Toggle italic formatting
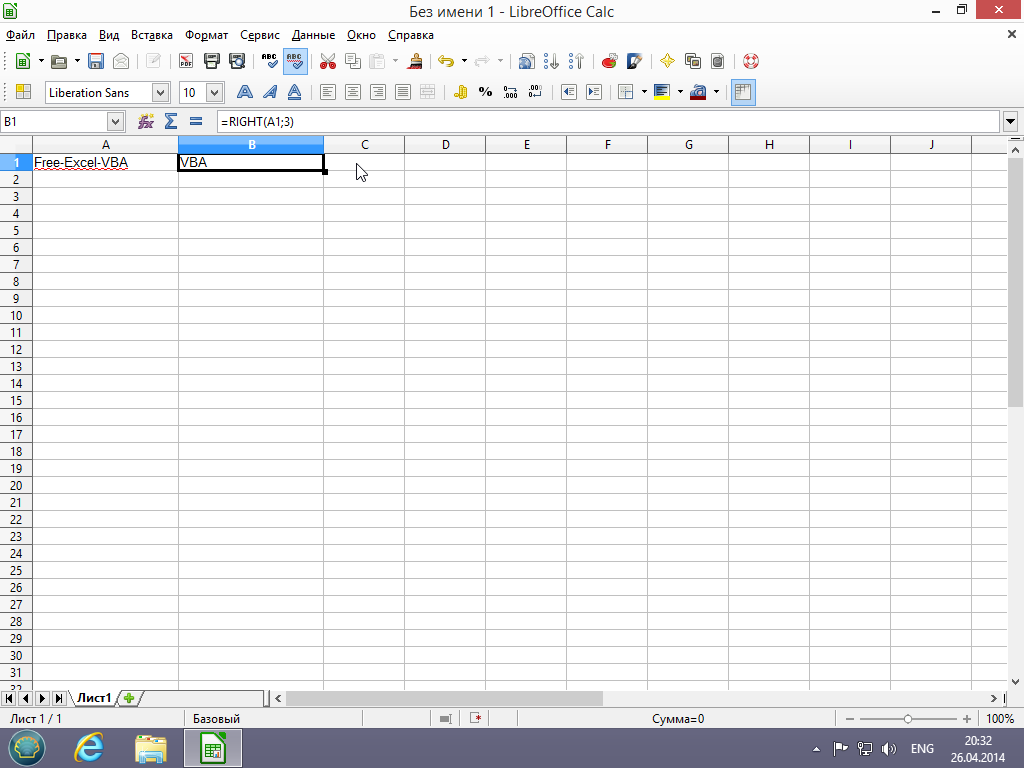 pos(269,91)
